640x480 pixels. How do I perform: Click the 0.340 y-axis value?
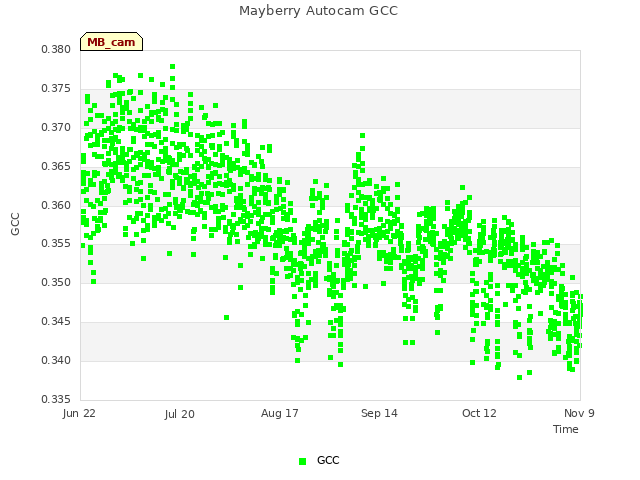pos(56,360)
